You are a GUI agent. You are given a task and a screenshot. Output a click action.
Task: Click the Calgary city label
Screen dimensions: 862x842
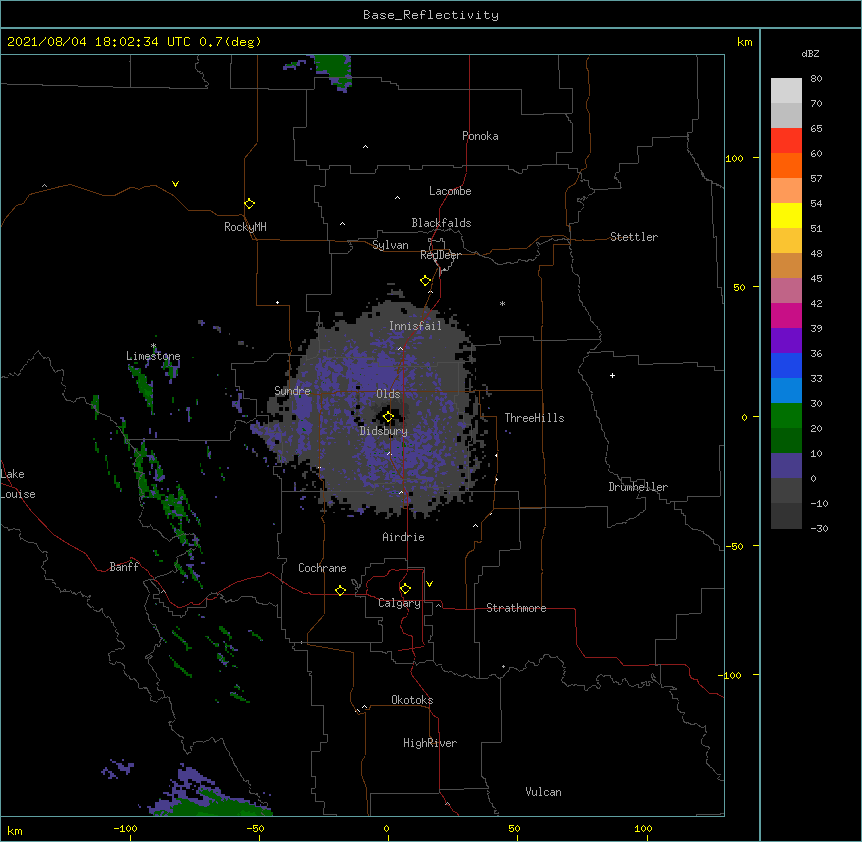click(399, 603)
